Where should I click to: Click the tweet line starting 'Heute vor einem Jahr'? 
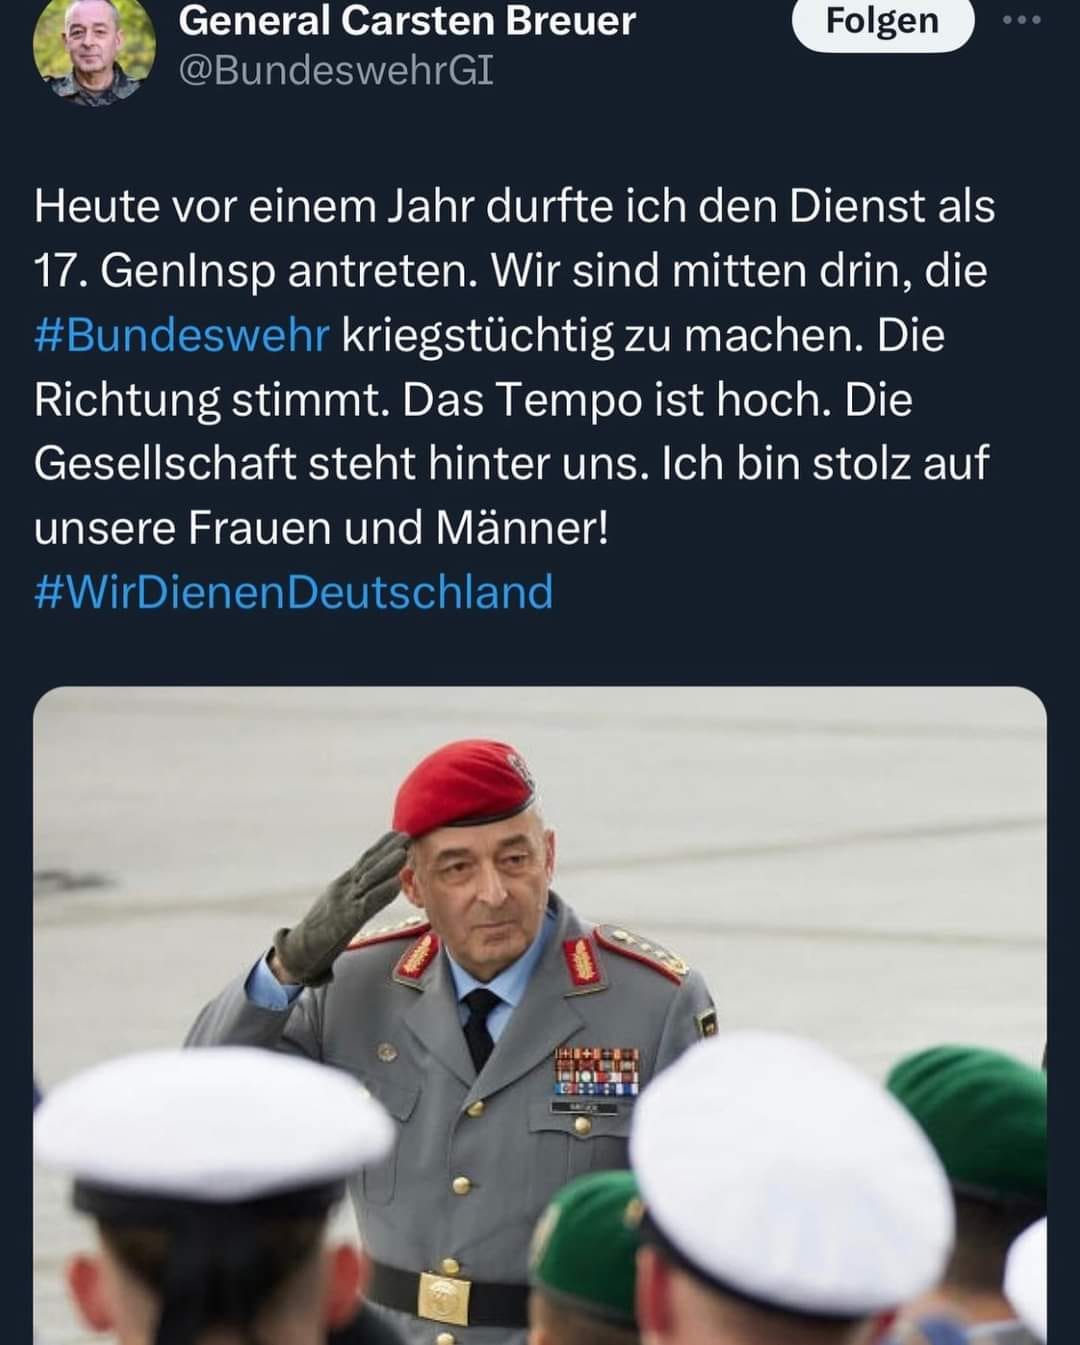[x=514, y=206]
